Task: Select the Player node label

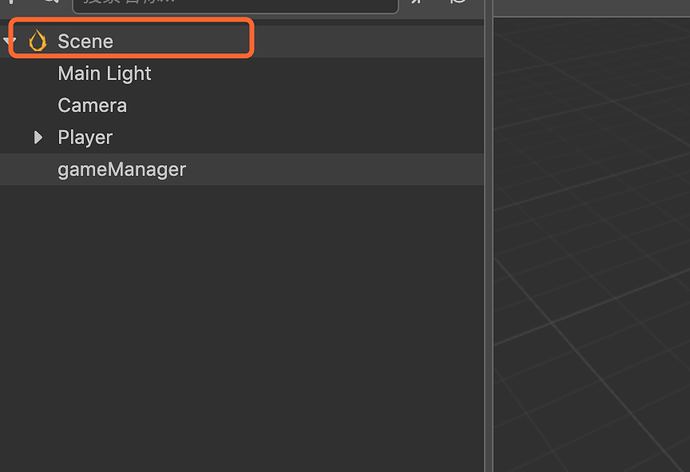Action: click(85, 137)
